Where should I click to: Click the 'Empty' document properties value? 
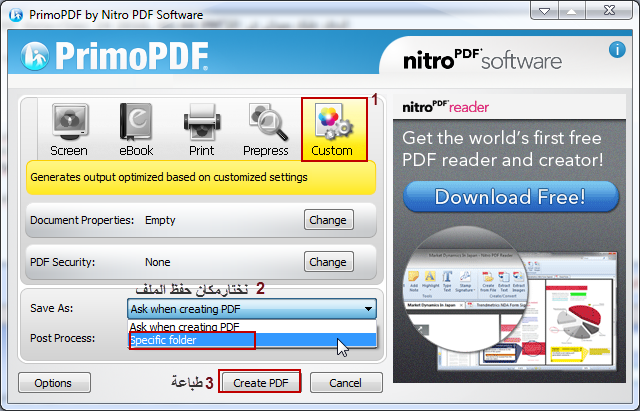(x=160, y=220)
